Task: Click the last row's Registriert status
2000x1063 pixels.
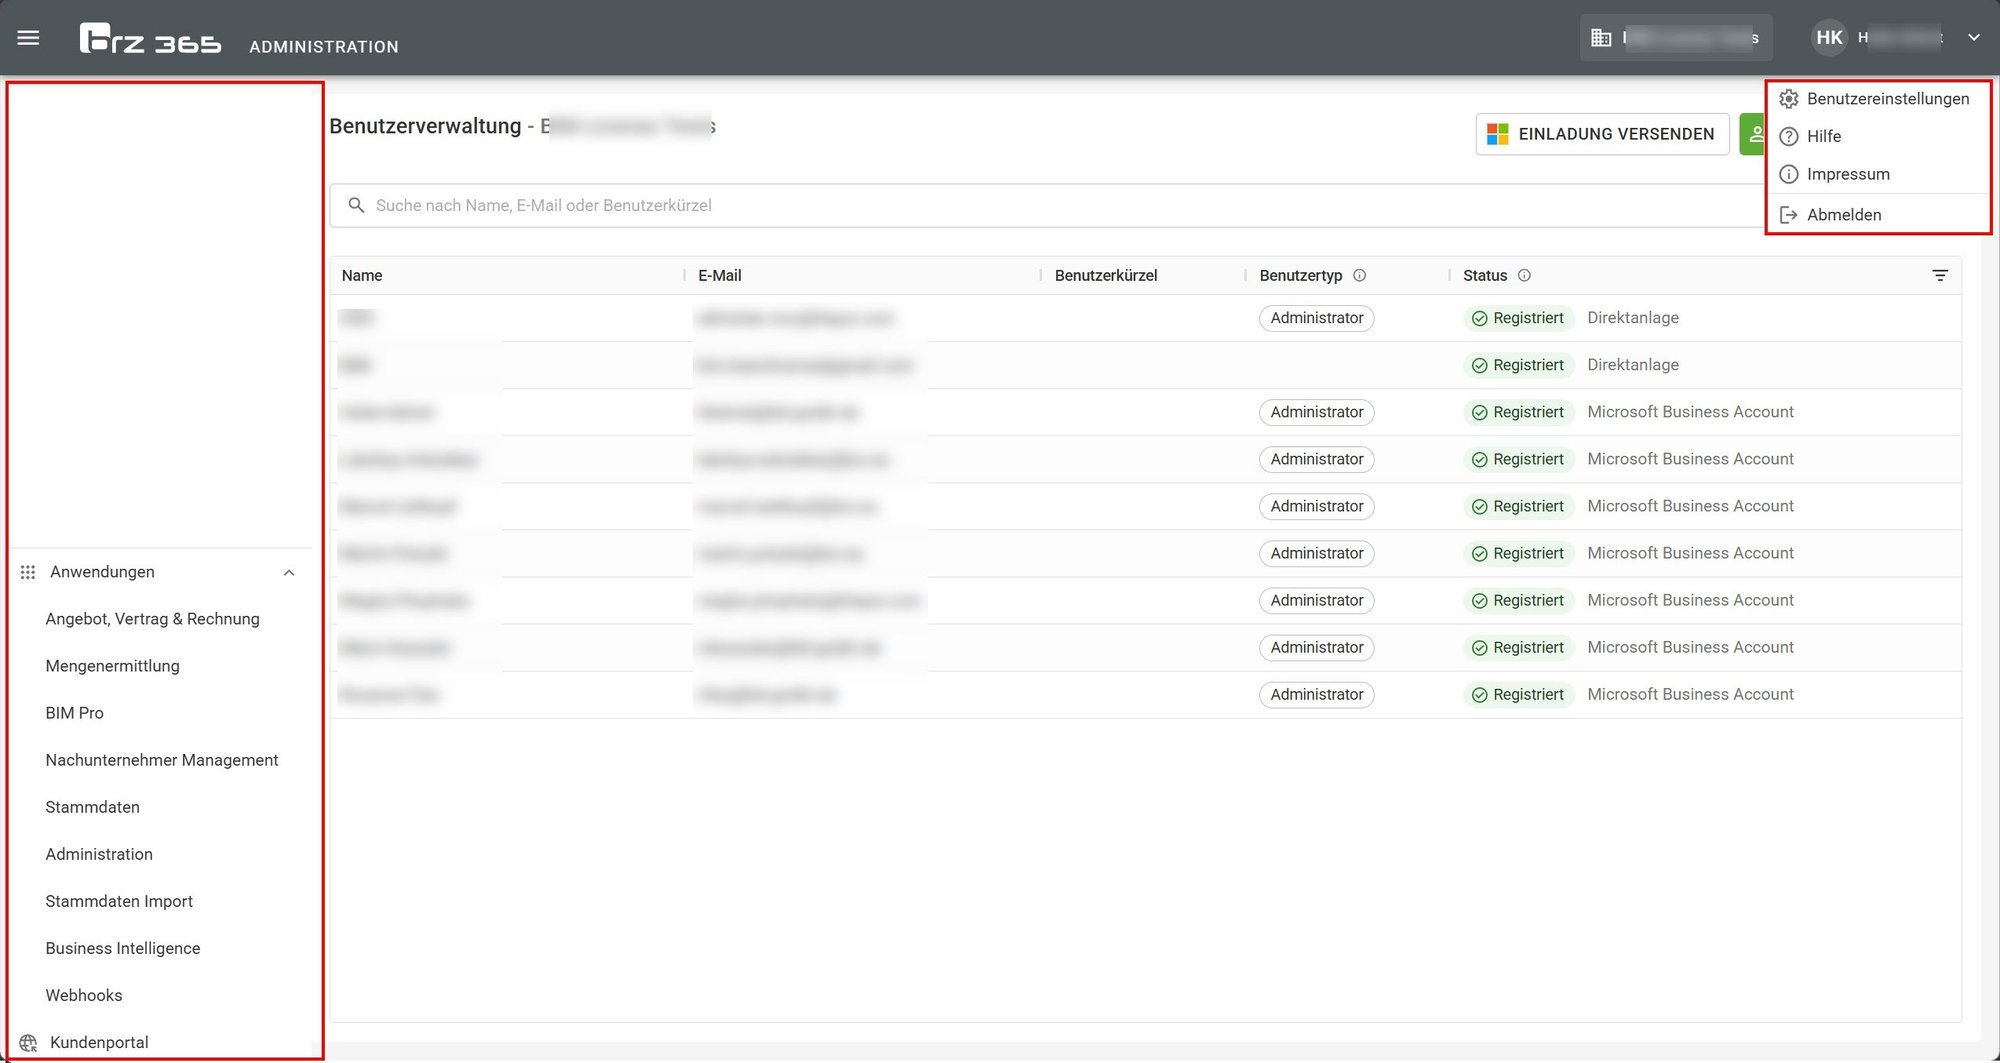Action: tap(1518, 695)
